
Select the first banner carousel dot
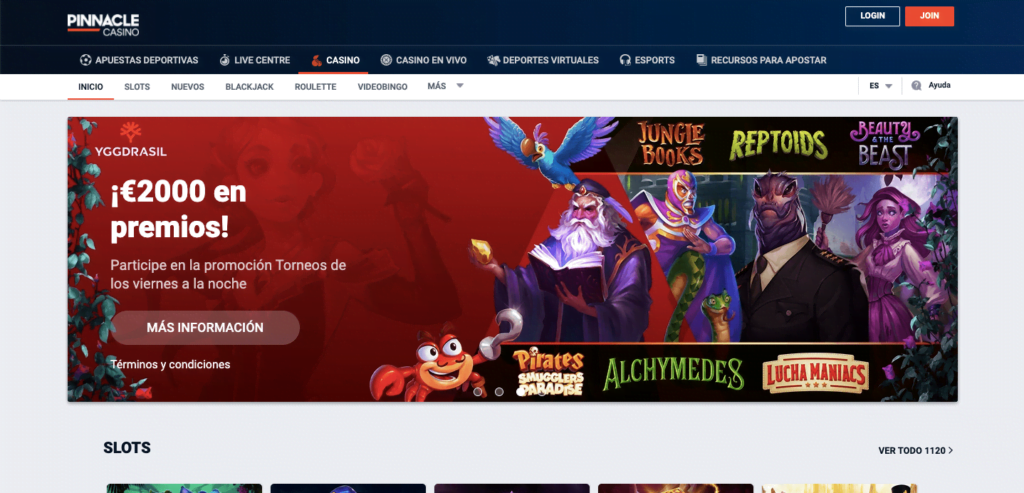click(478, 392)
